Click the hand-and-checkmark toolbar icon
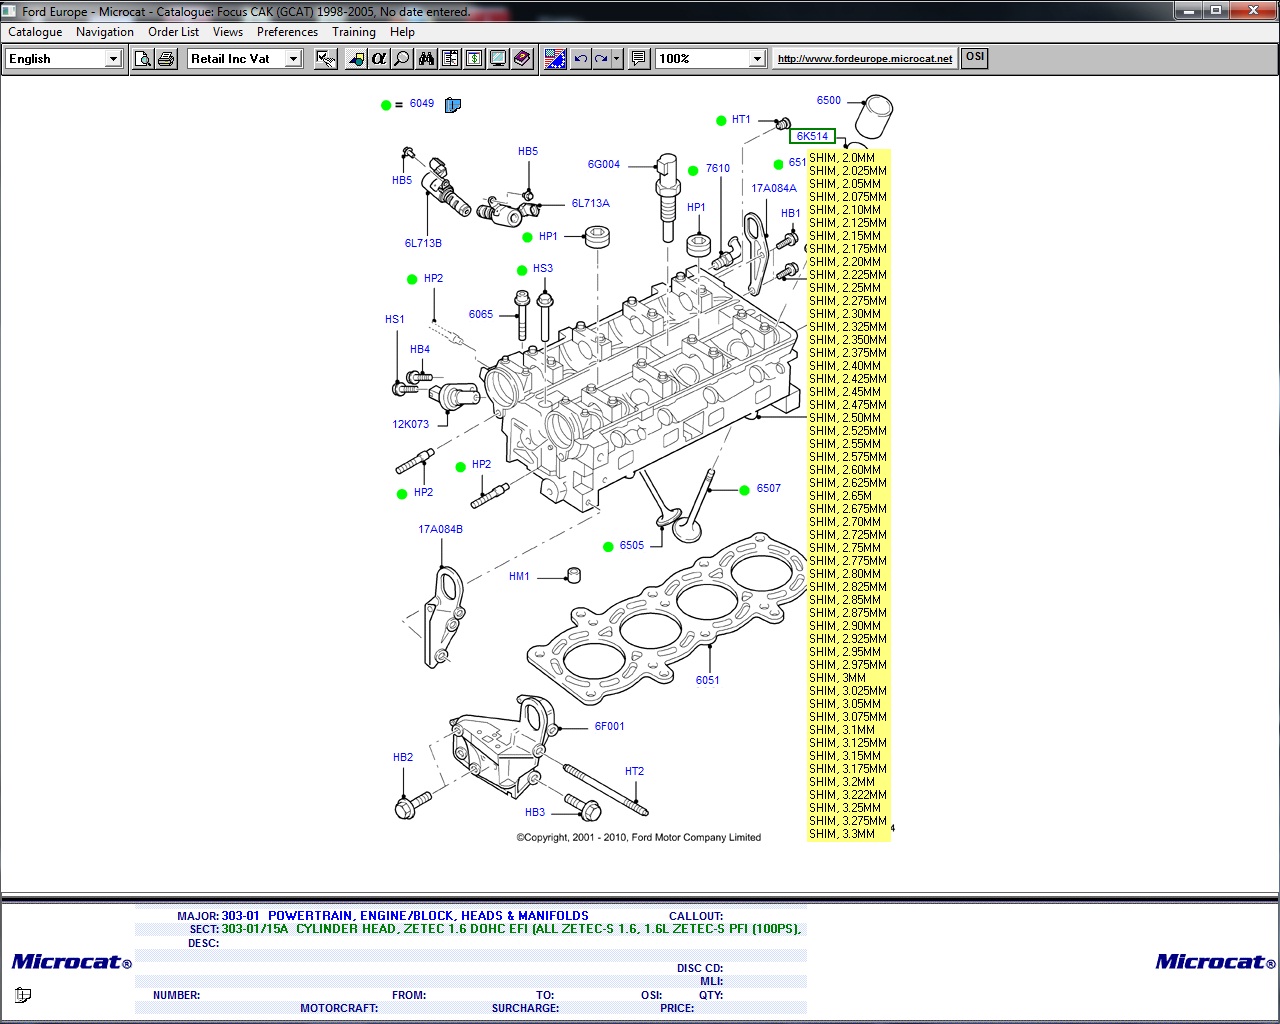 tap(326, 59)
